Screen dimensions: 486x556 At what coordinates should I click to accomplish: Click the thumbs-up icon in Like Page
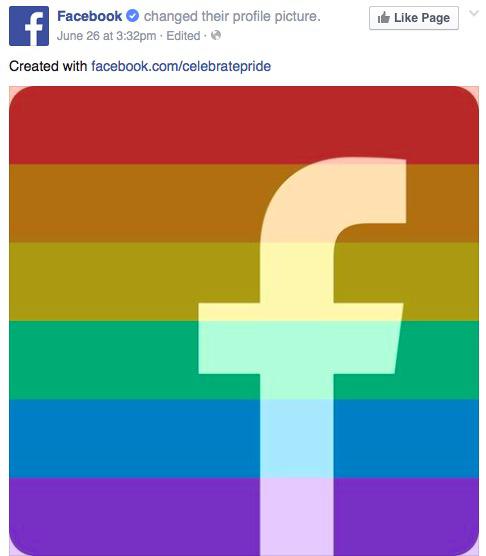[x=384, y=17]
